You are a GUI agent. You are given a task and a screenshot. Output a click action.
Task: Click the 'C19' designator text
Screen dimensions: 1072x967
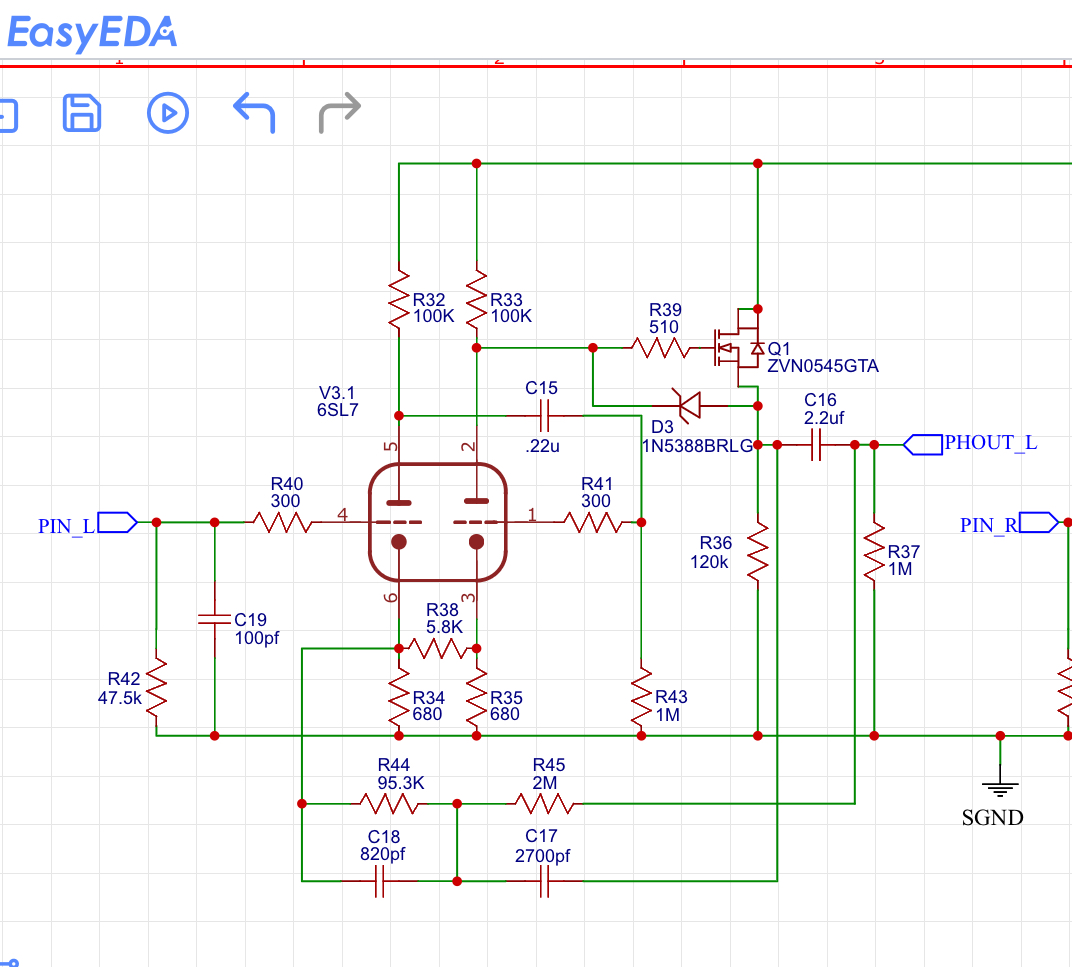(x=250, y=620)
